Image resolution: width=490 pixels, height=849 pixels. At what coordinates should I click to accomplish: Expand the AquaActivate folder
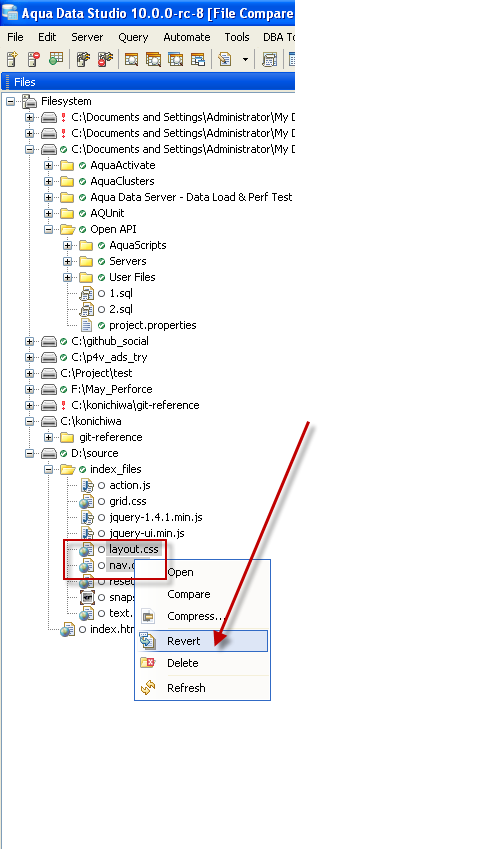pyautogui.click(x=49, y=165)
